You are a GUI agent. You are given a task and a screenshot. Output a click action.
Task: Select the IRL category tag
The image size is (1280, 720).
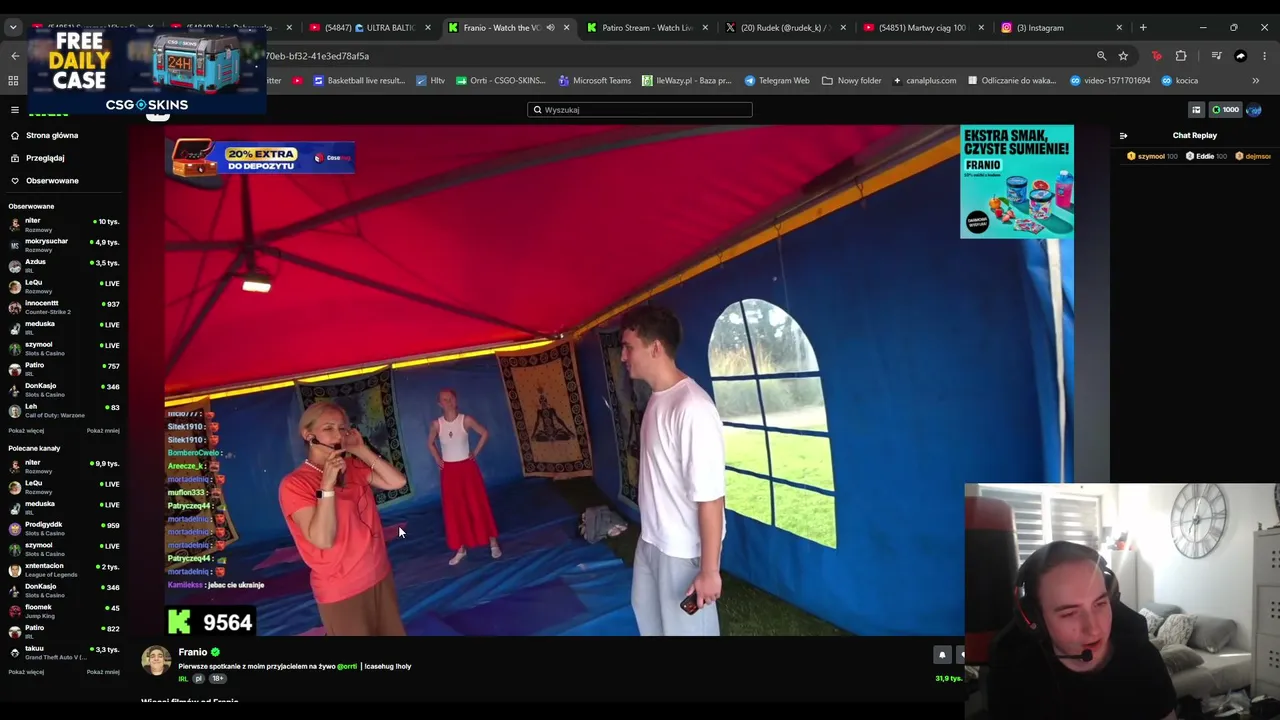click(x=183, y=679)
